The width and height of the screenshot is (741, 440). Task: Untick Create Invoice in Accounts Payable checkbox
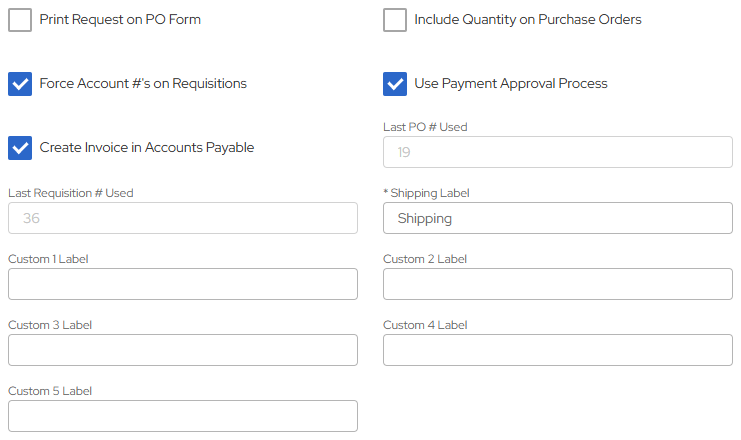pyautogui.click(x=20, y=148)
